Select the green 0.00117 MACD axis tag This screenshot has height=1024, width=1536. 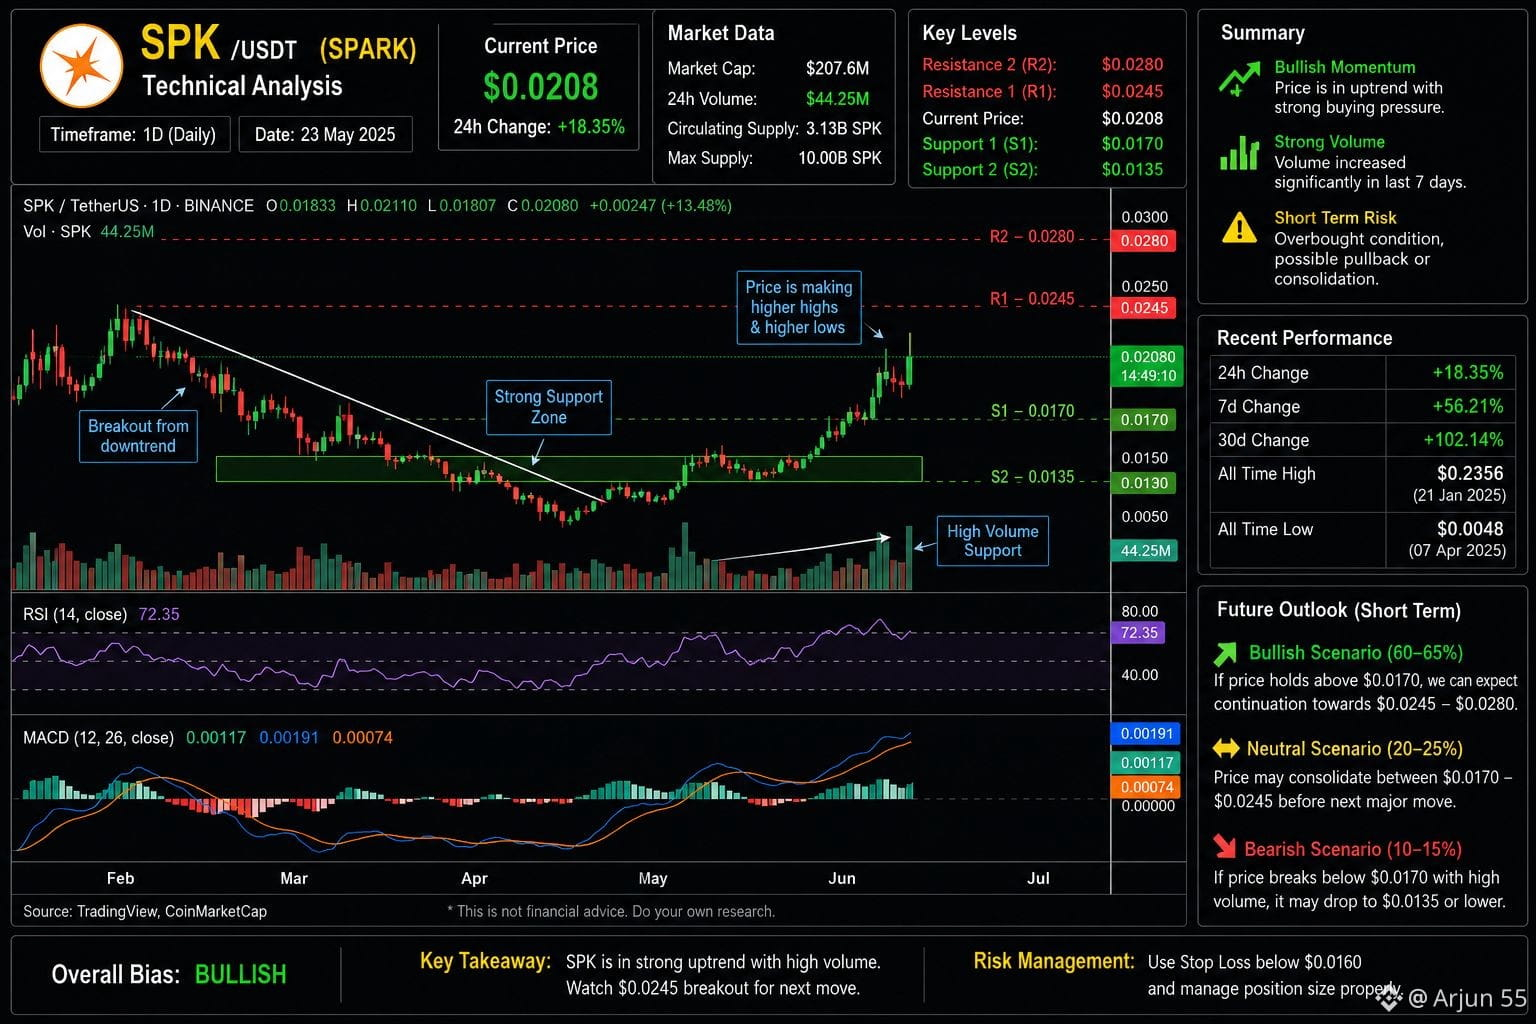pos(1146,762)
